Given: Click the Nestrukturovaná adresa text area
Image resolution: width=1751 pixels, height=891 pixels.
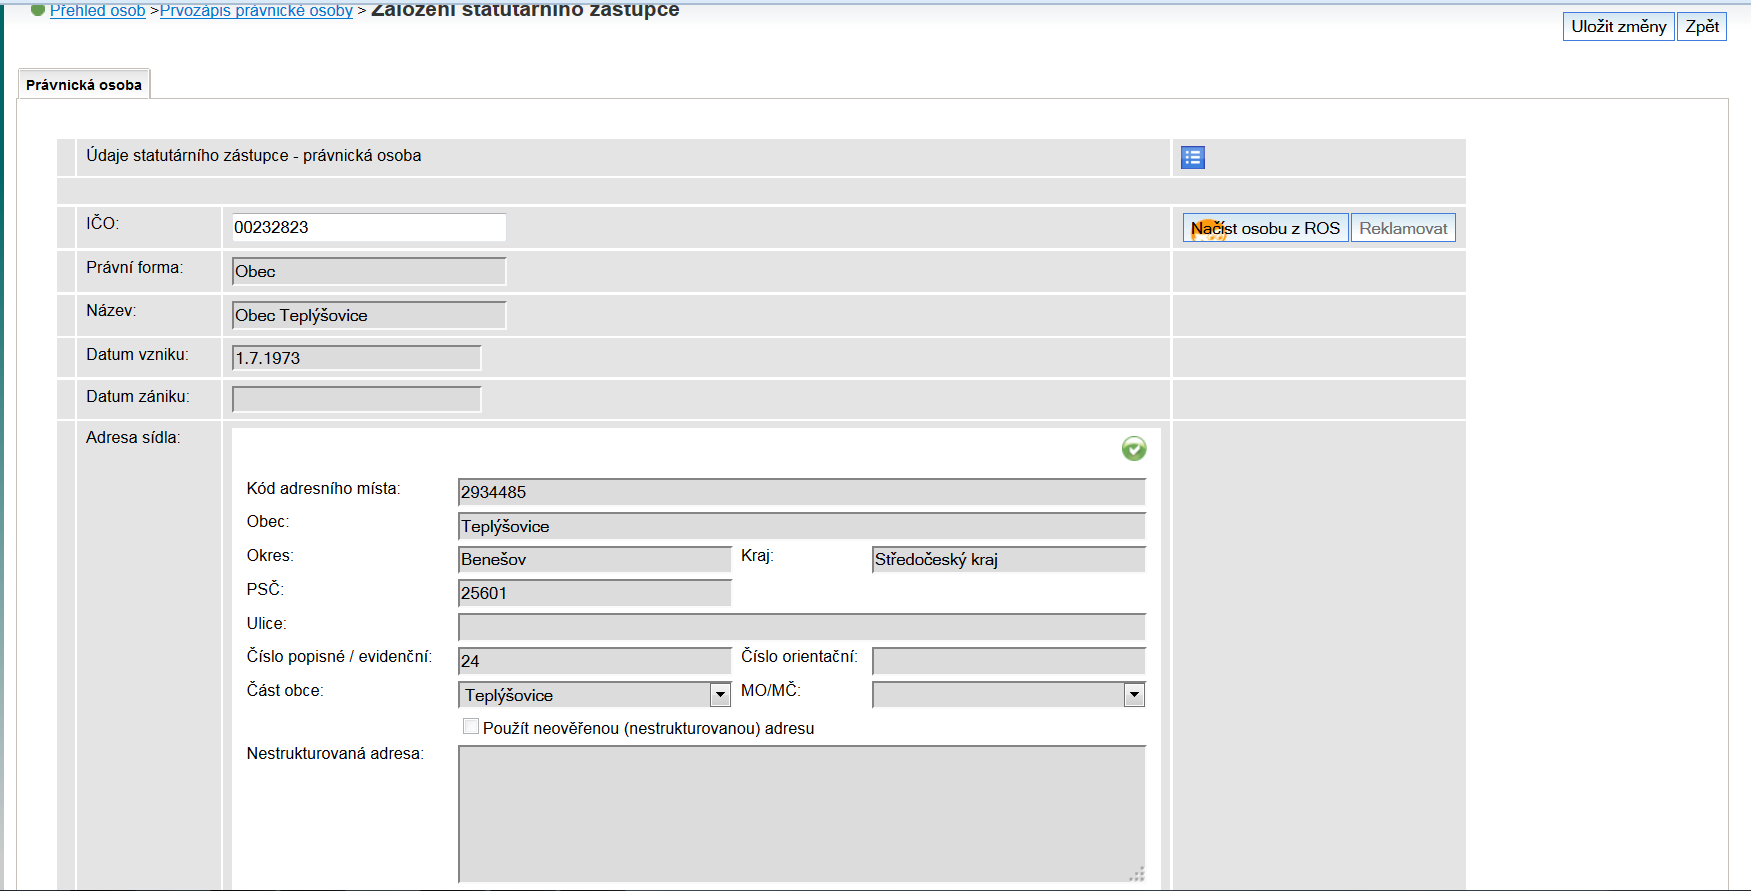Looking at the screenshot, I should [801, 814].
